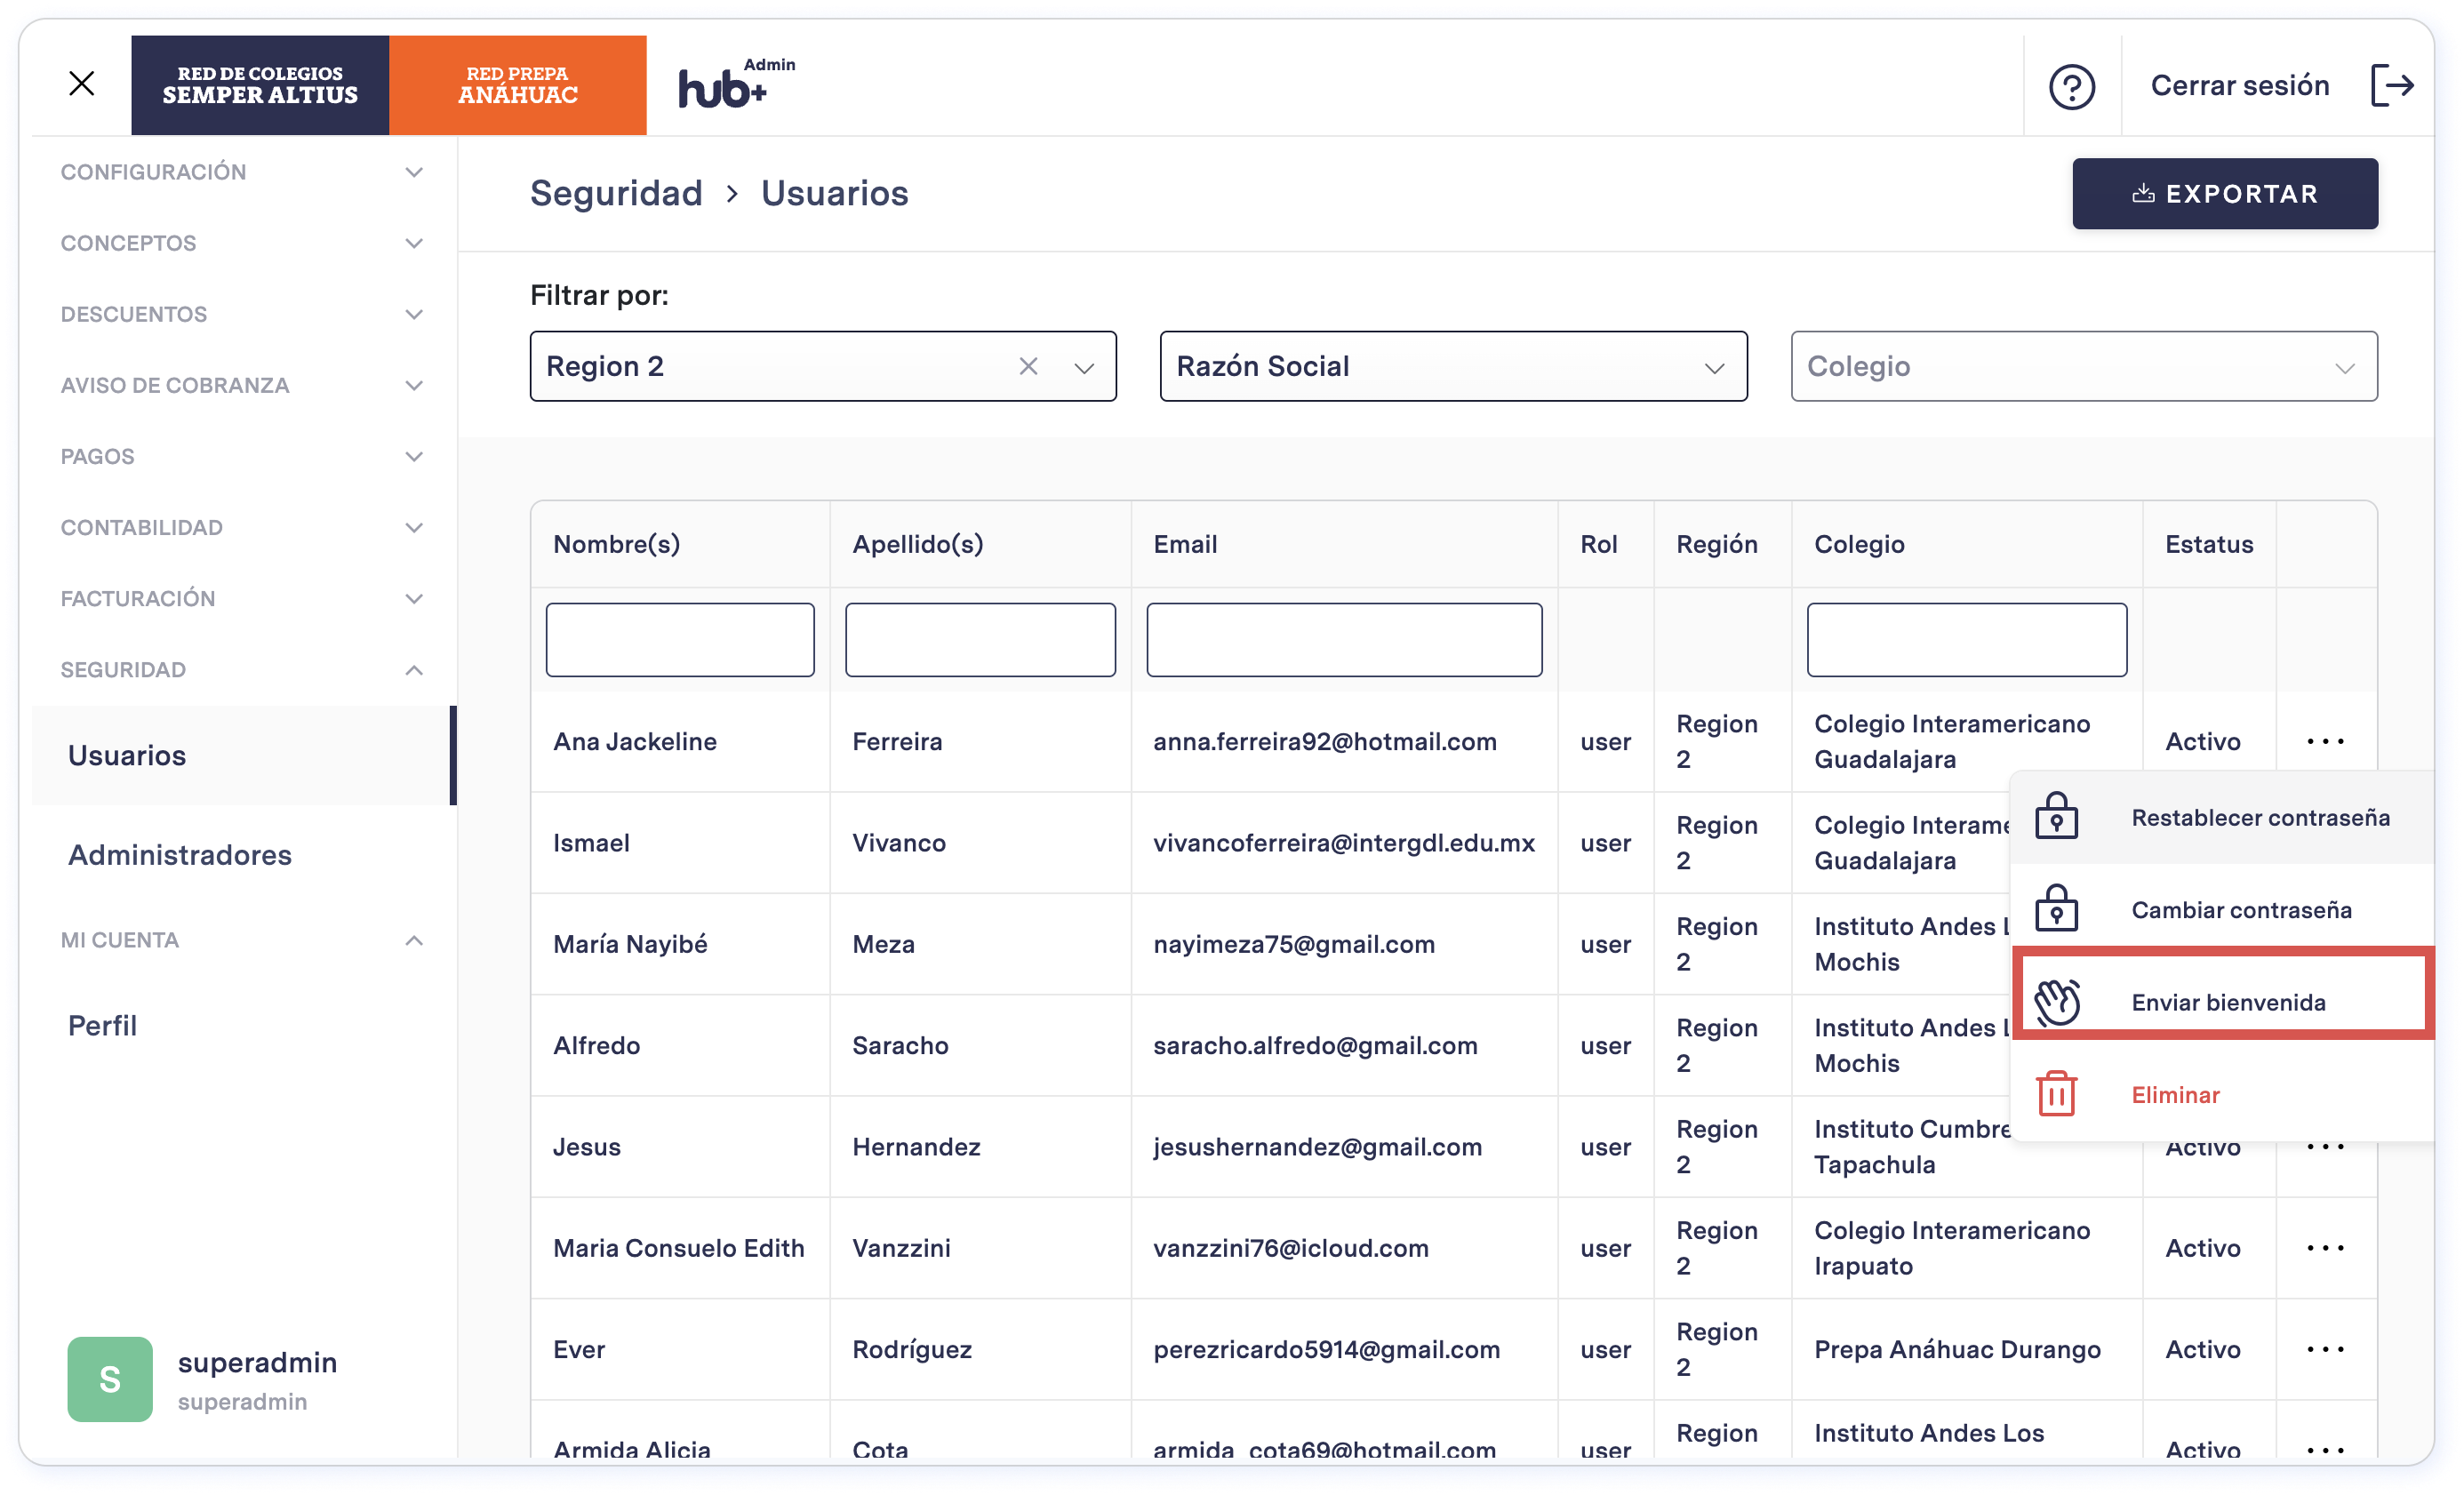
Task: Select Eliminar from the menu
Action: tap(2222, 1094)
